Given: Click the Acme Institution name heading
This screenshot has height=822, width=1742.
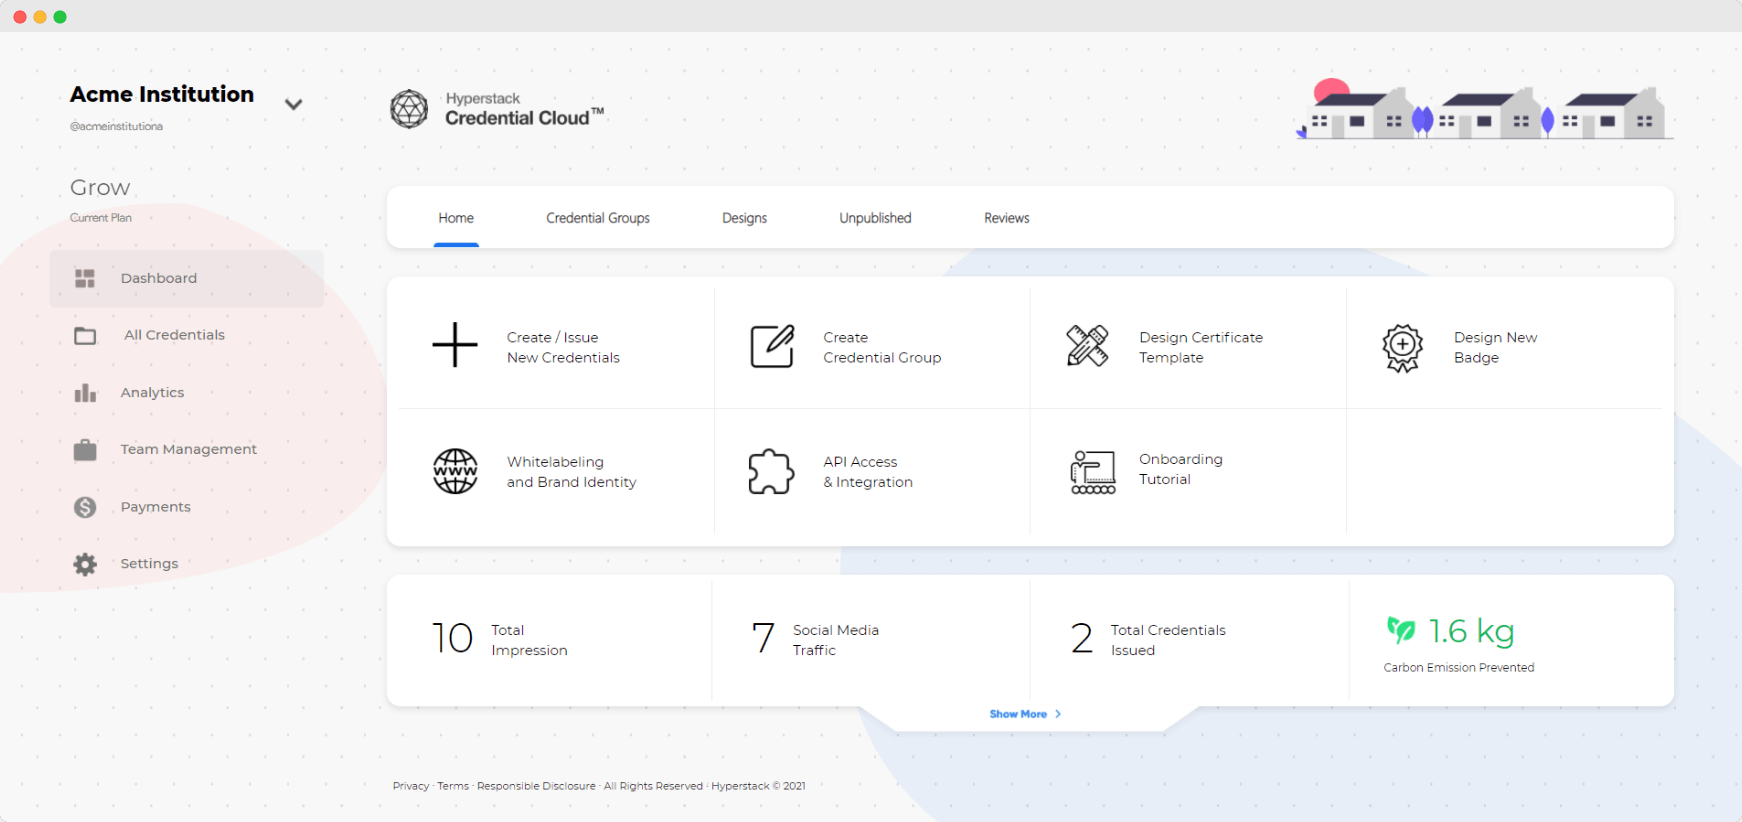Looking at the screenshot, I should tap(162, 94).
